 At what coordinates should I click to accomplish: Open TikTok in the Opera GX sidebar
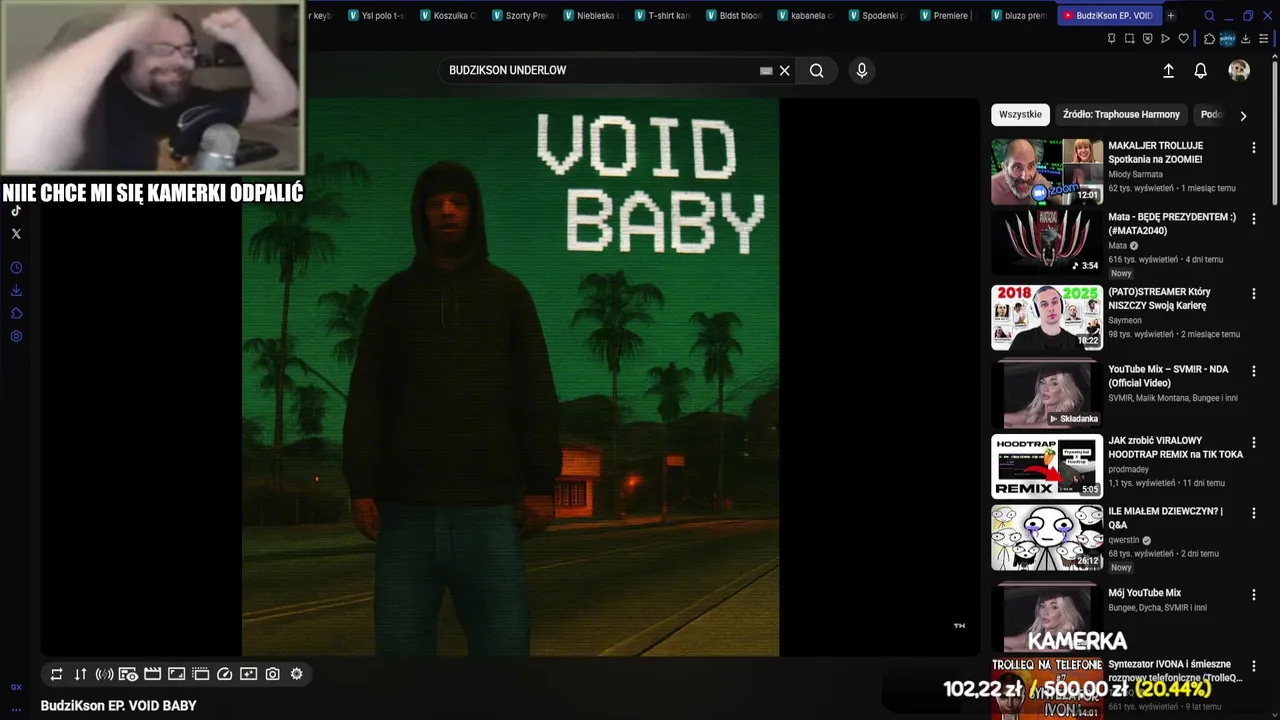[16, 210]
